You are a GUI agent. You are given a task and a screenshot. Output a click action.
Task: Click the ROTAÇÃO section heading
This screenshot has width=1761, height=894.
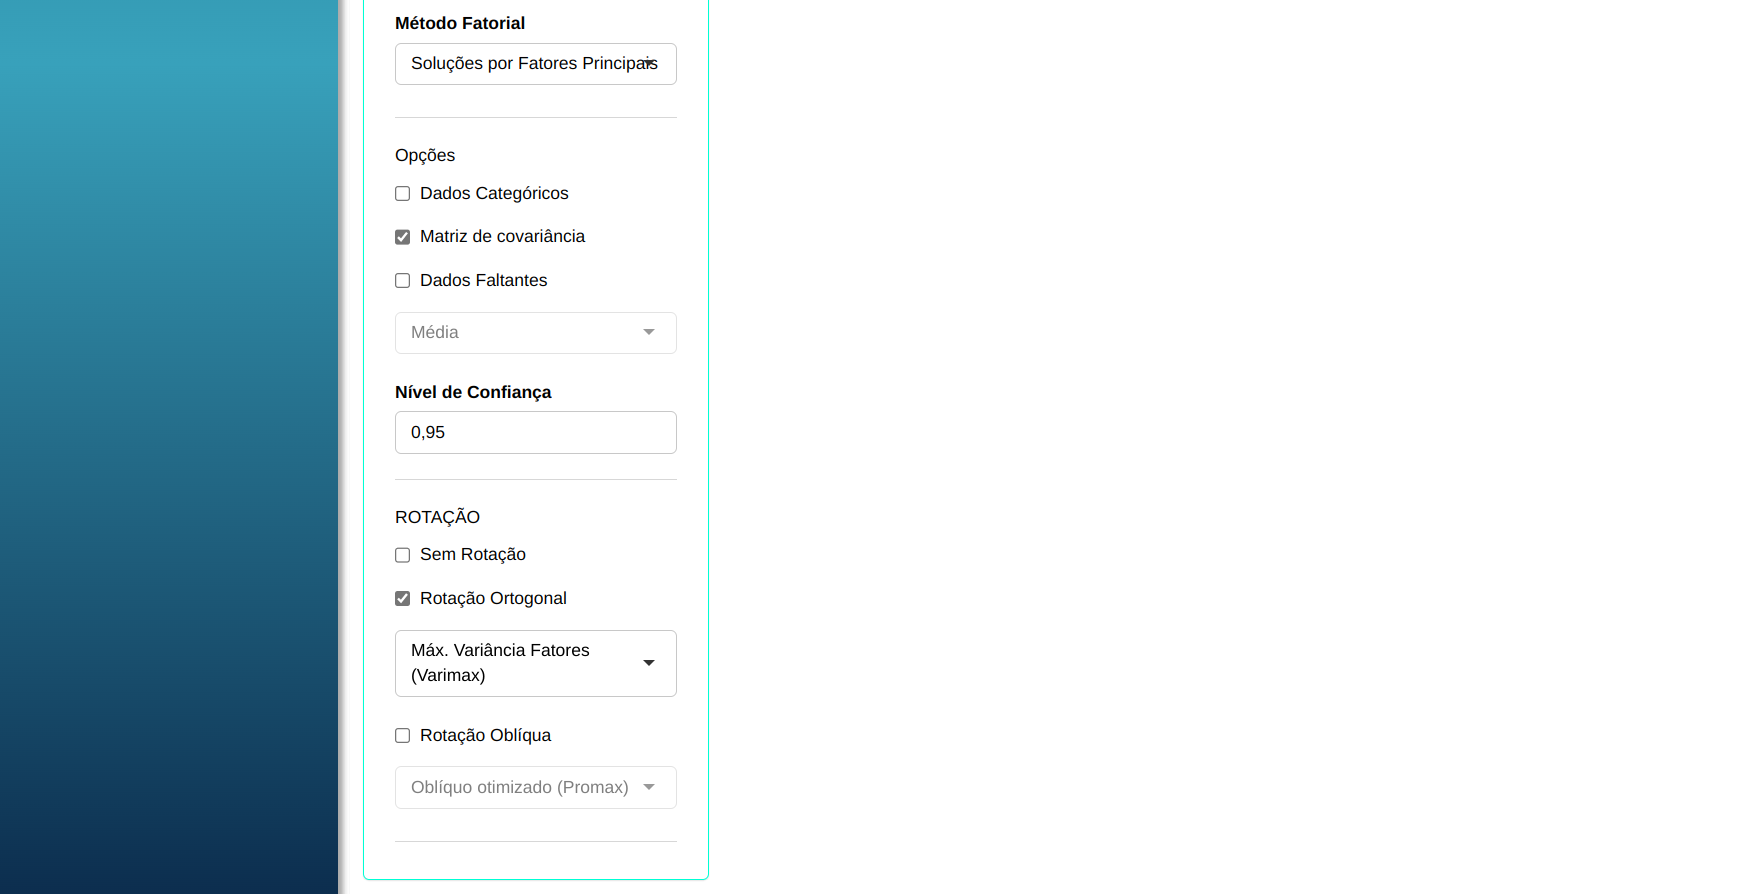[437, 517]
